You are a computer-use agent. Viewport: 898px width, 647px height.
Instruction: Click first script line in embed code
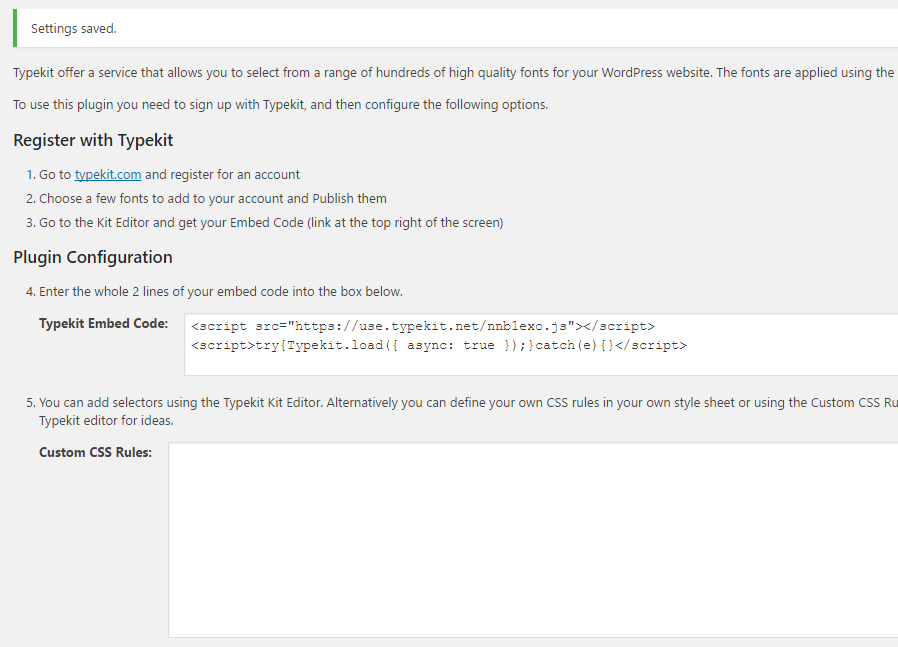(423, 326)
